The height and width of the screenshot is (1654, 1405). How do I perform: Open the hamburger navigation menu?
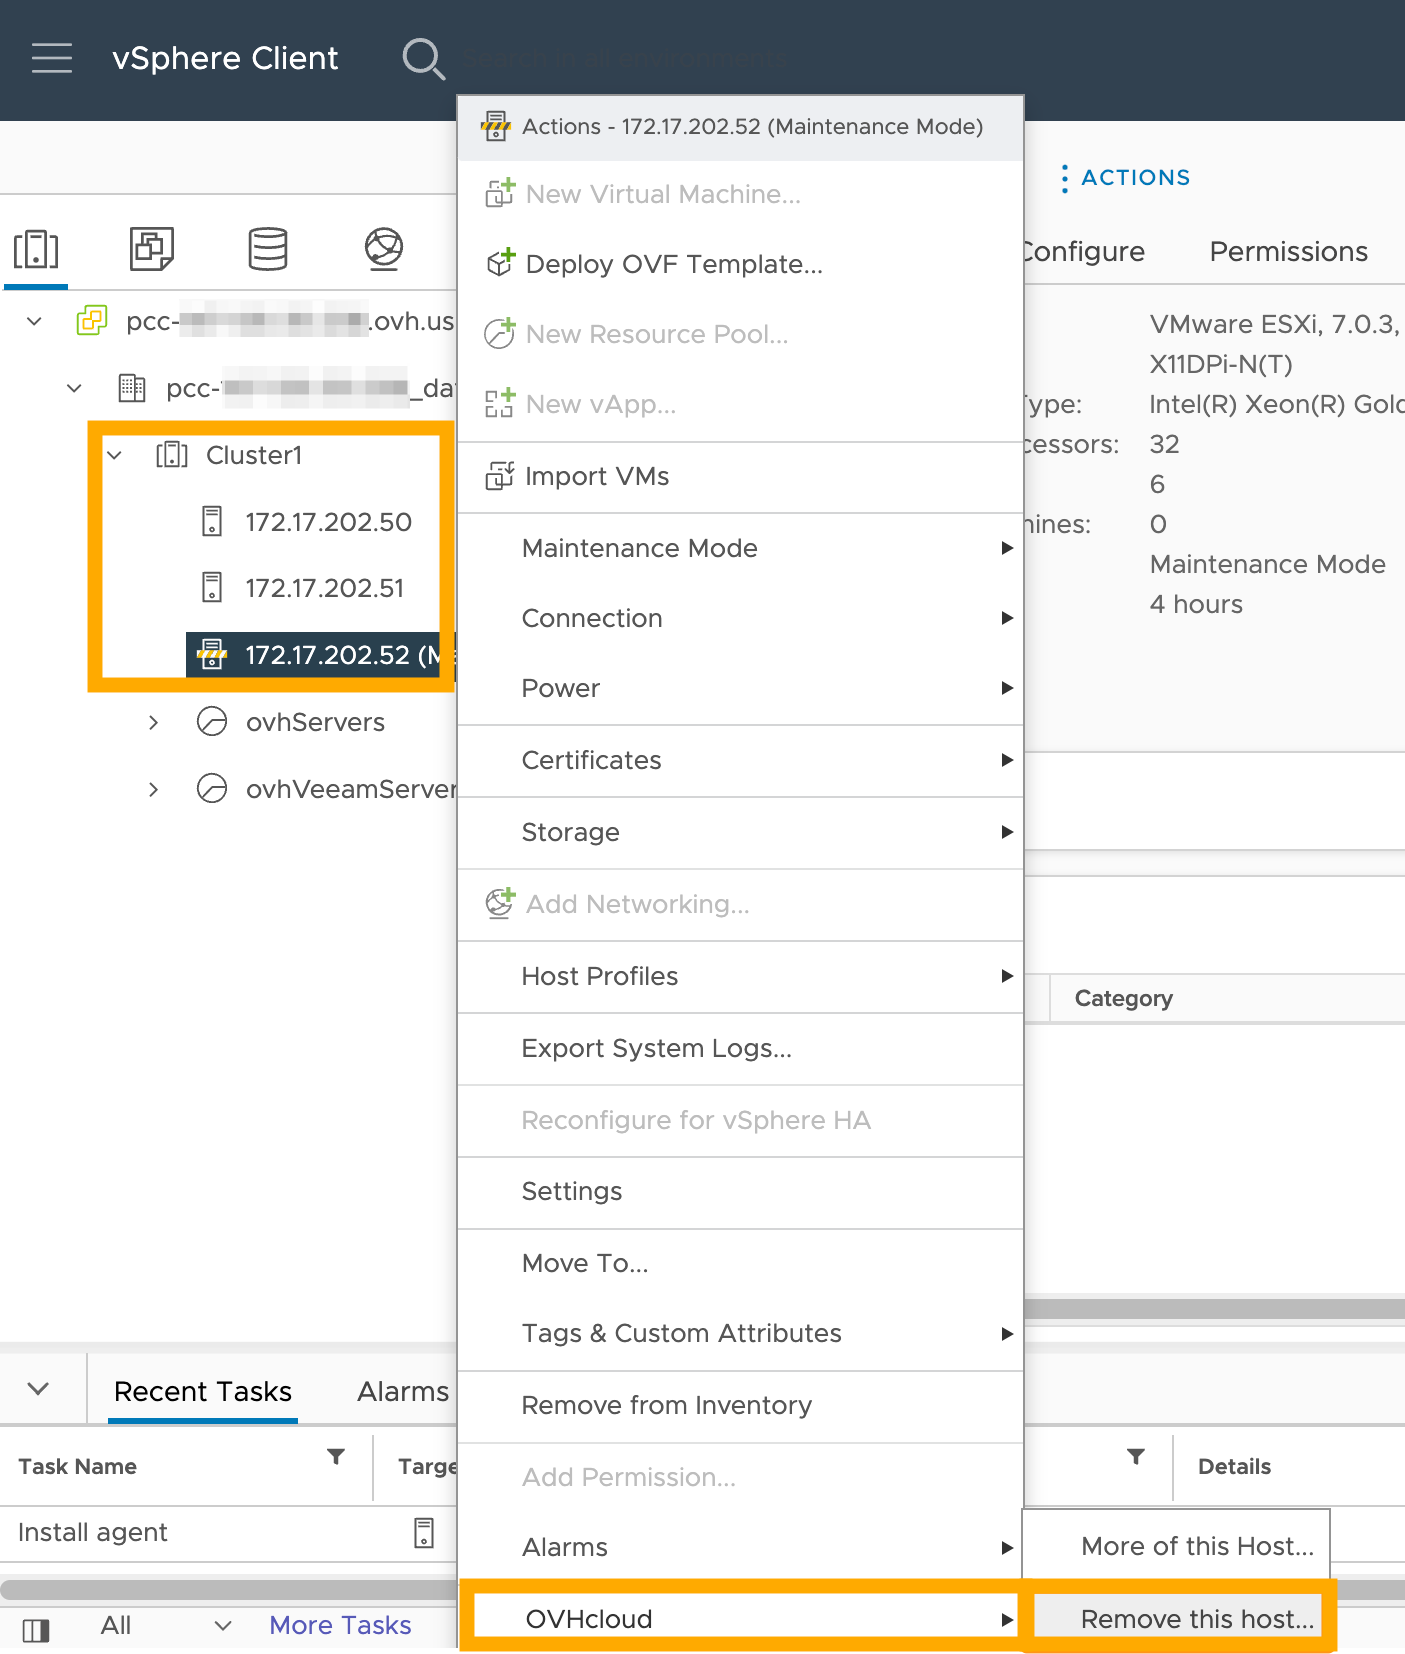[52, 58]
